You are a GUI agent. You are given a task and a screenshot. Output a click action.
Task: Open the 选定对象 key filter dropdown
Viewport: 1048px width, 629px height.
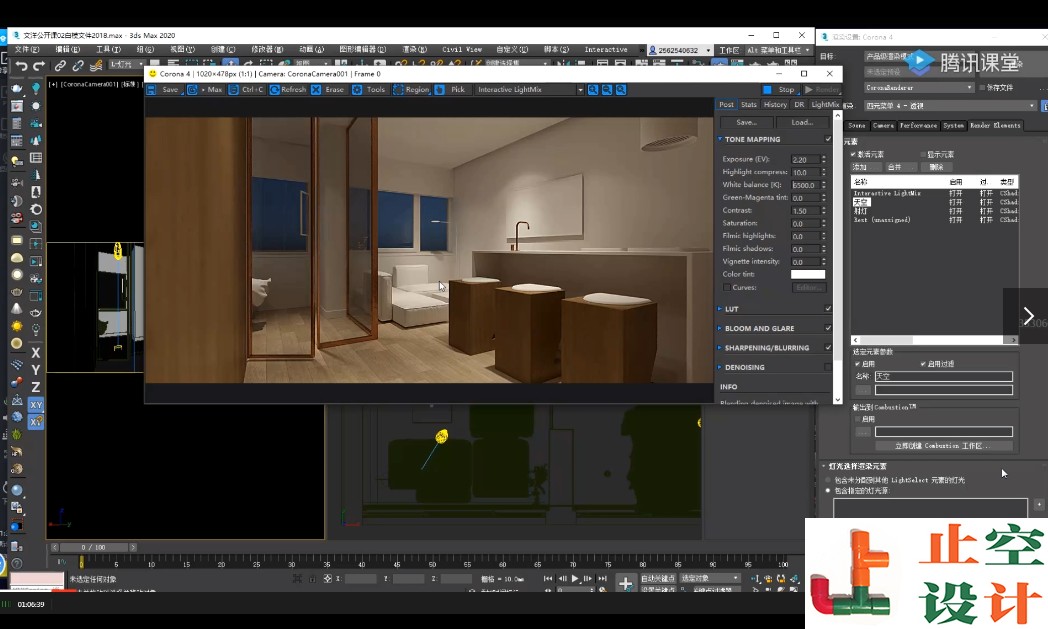[710, 578]
